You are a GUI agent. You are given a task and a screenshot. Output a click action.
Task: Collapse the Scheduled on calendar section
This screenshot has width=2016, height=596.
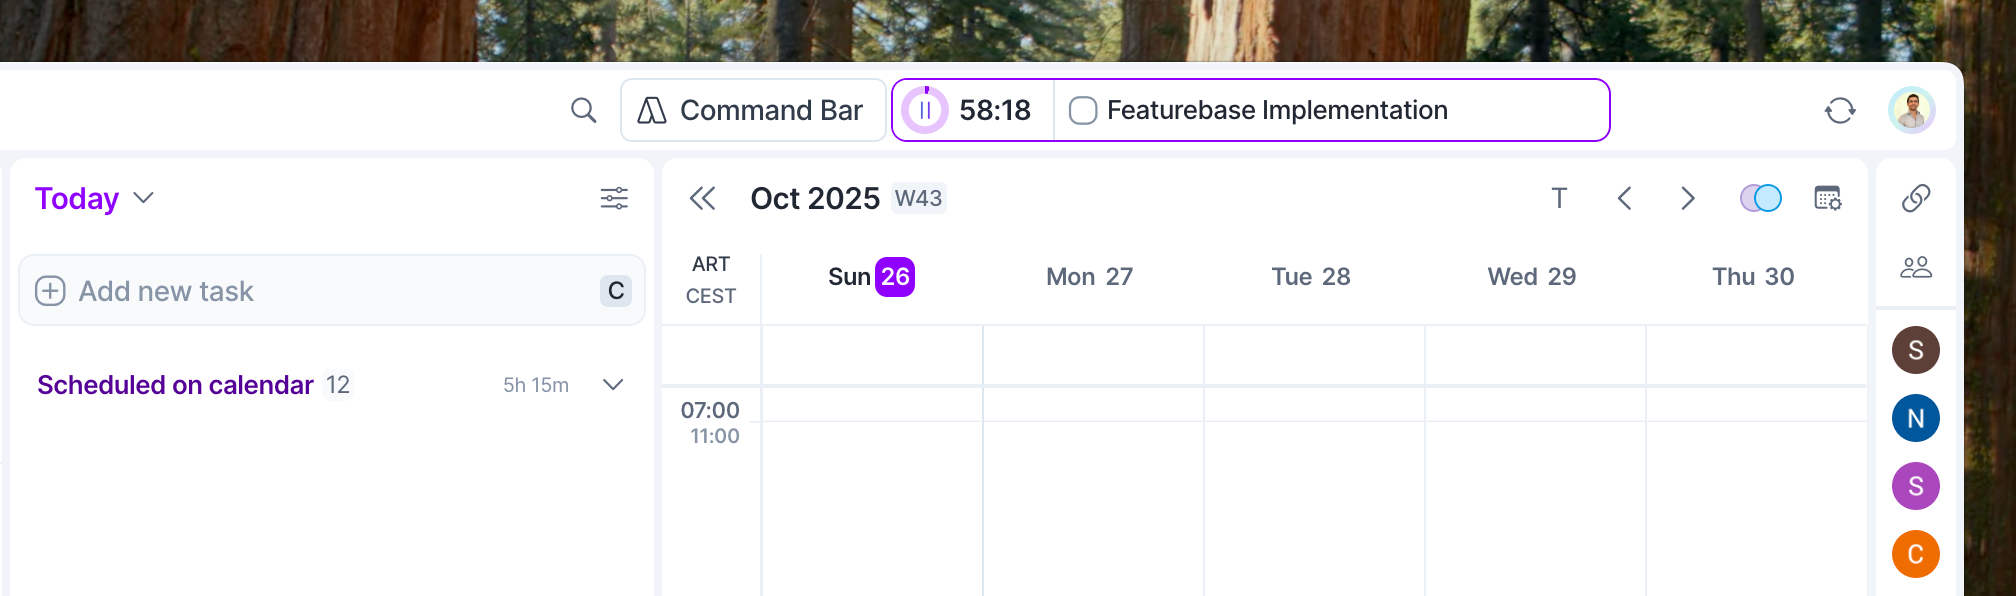pos(613,385)
